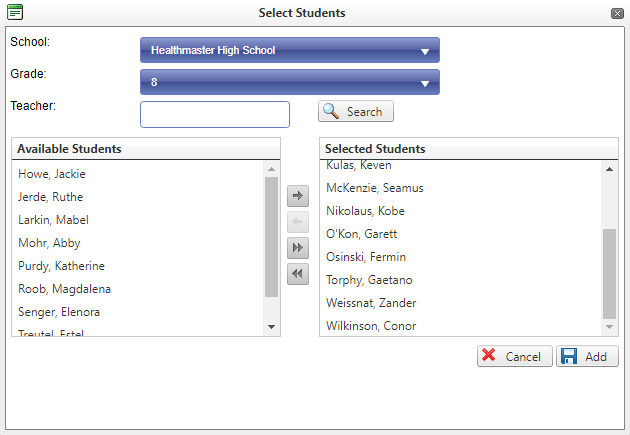Select Howe, Jackie in Available Students
630x435 pixels.
[138, 174]
